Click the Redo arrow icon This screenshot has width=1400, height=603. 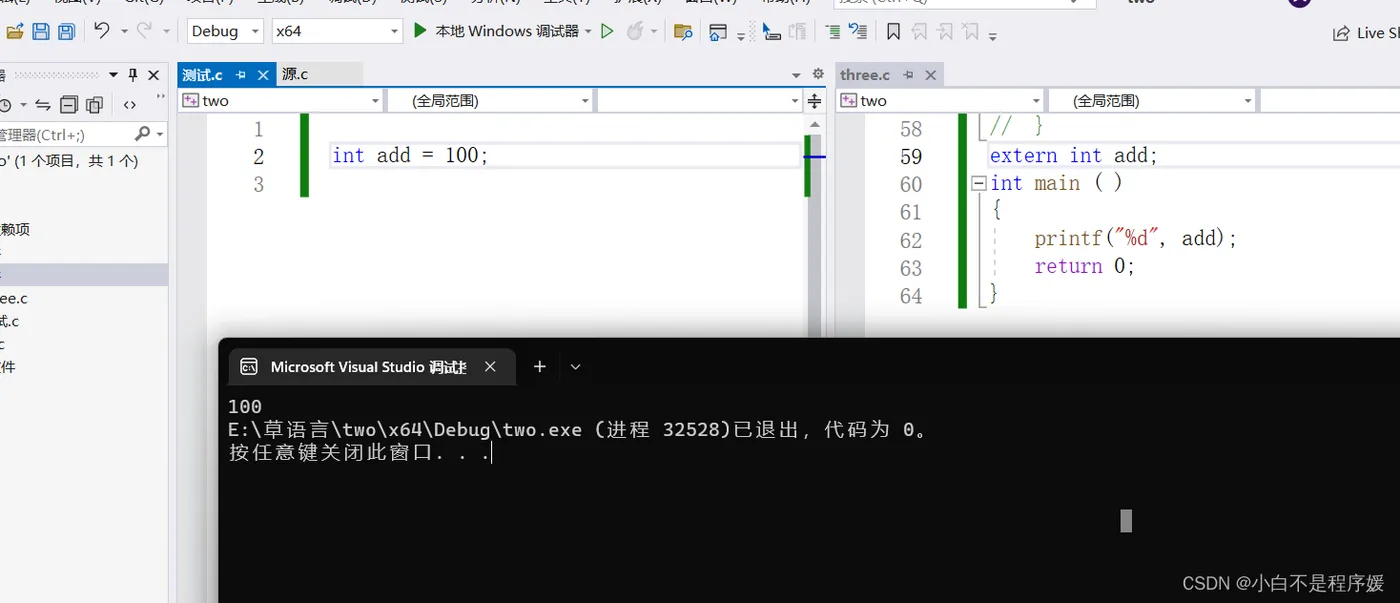(145, 31)
